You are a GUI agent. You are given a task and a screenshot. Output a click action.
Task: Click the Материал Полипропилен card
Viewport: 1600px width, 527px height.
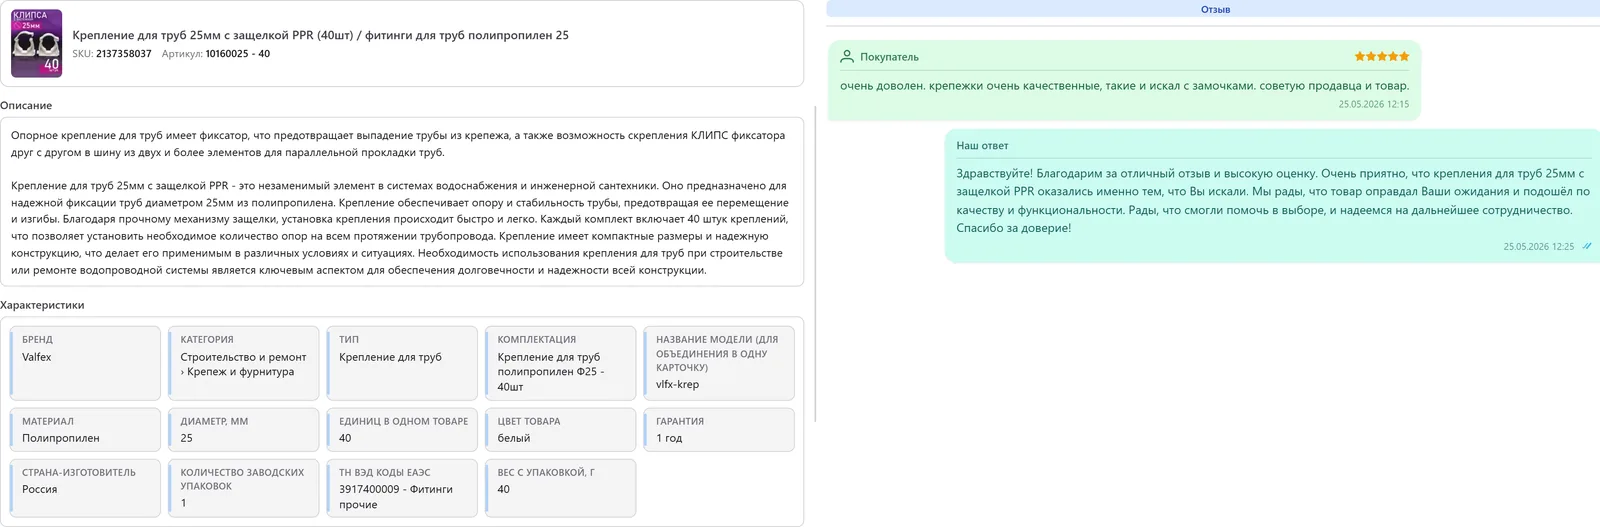[85, 429]
